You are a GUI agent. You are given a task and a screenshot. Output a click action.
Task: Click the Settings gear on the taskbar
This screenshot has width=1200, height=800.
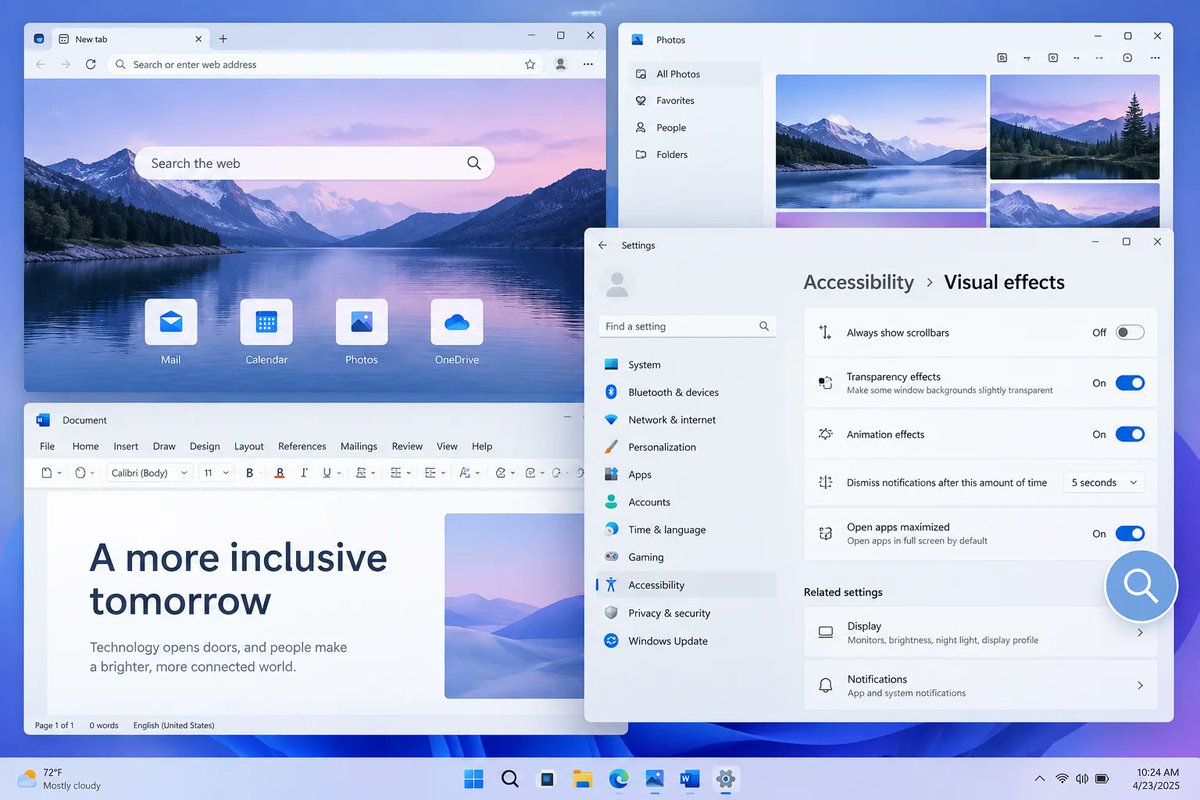[x=726, y=779]
